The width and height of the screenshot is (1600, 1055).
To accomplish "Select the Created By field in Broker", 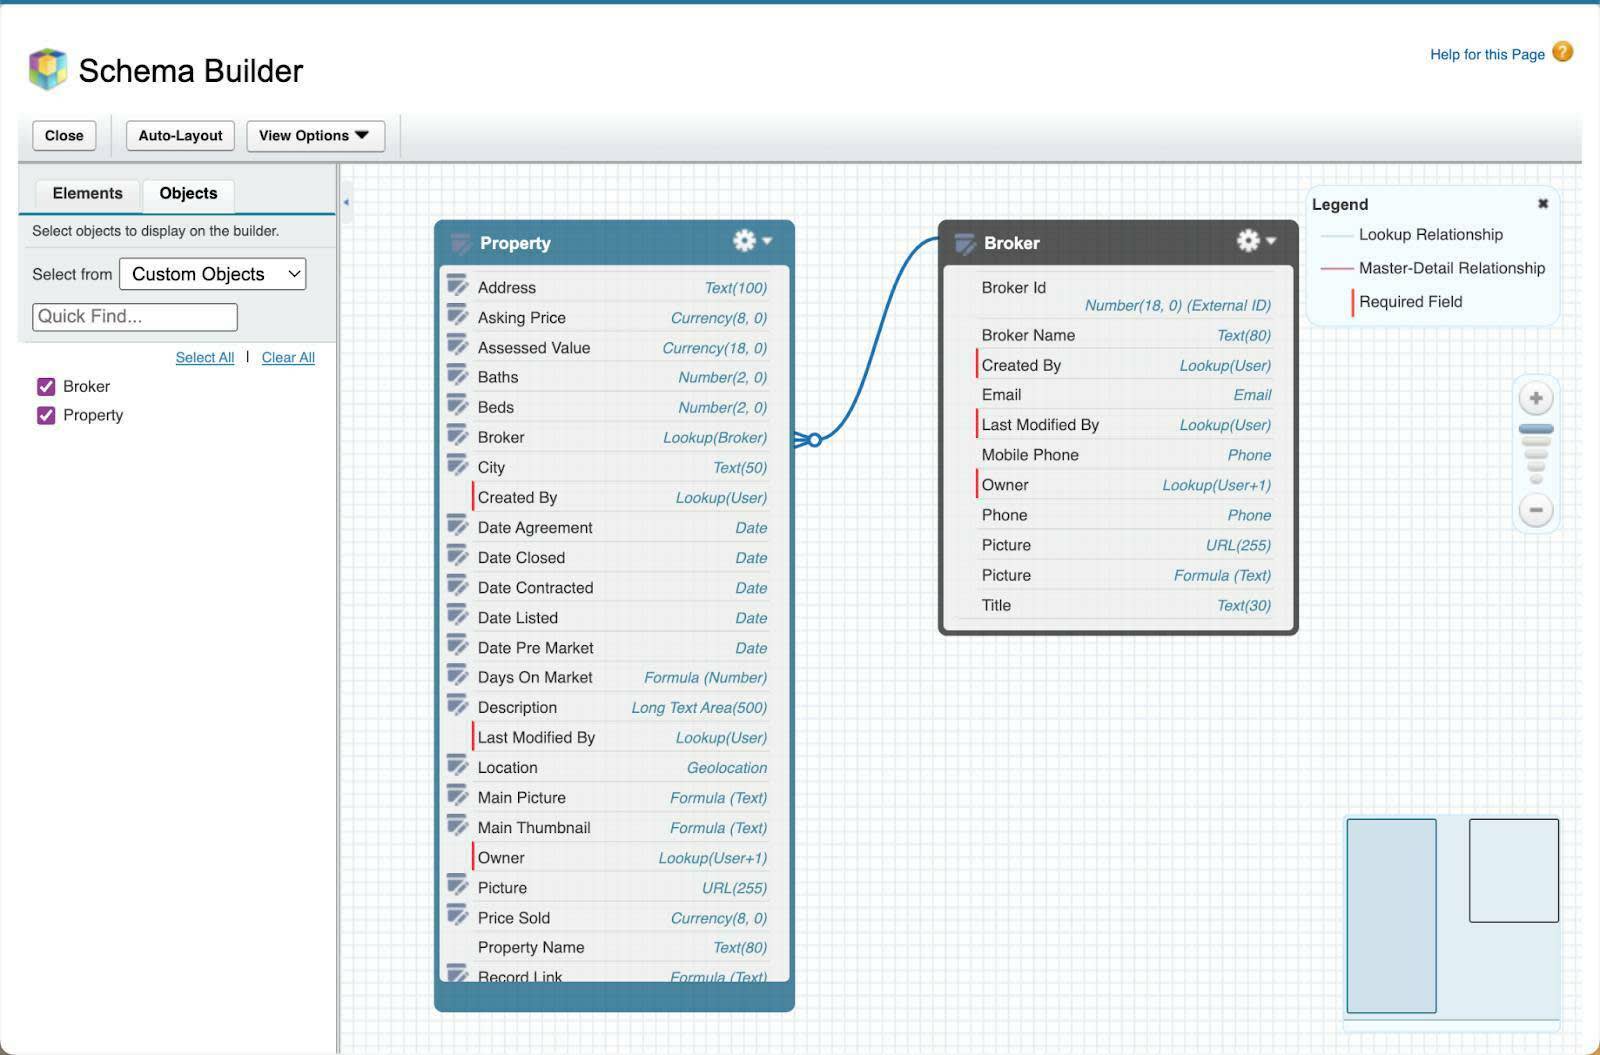I will [x=1125, y=365].
